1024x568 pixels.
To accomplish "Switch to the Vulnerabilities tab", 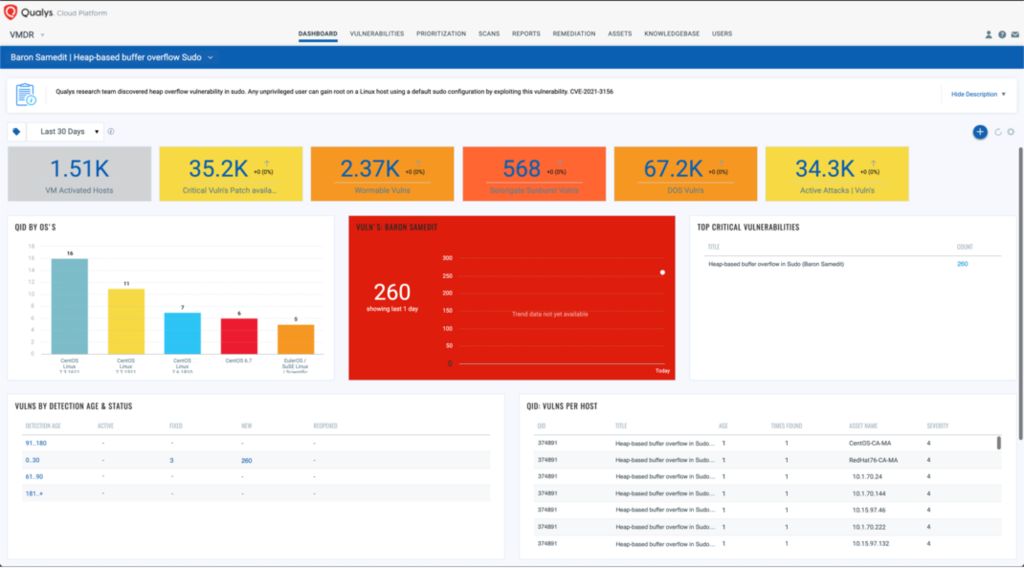I will tap(376, 34).
